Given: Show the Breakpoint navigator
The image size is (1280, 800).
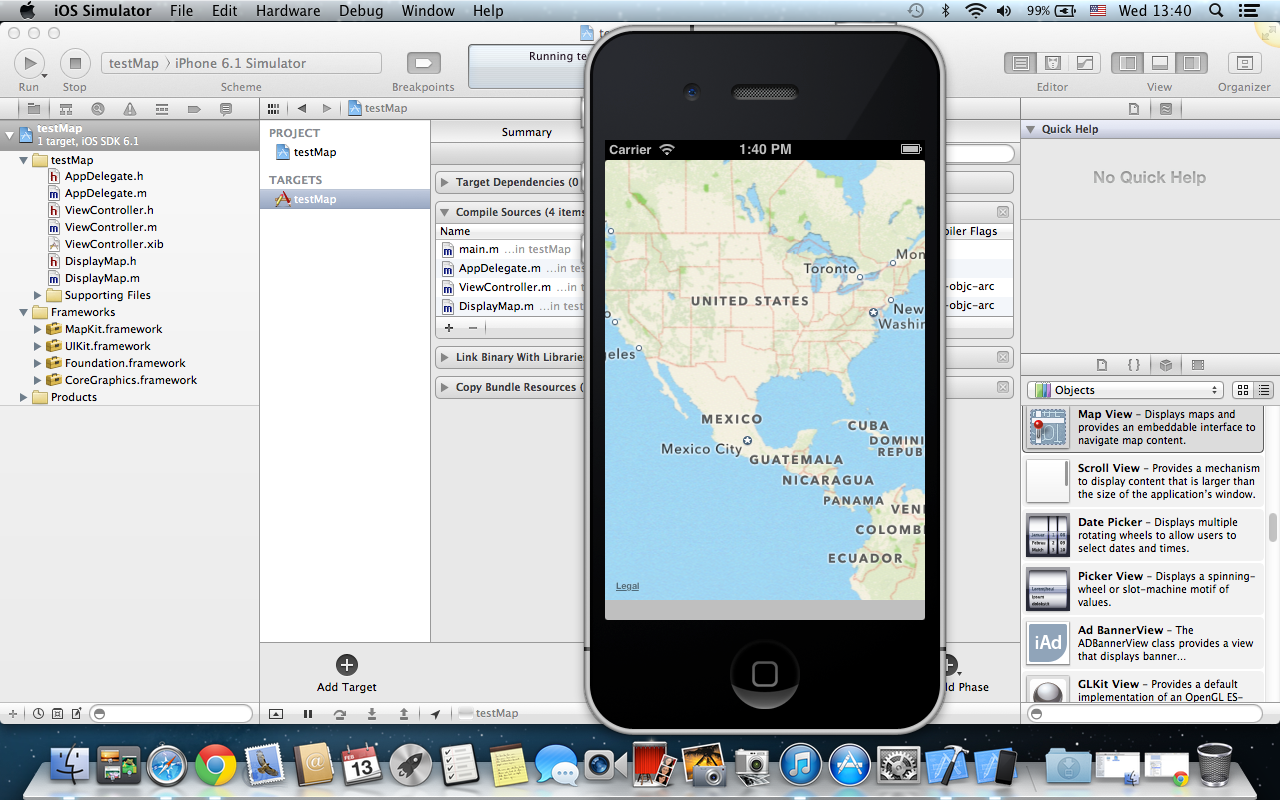Looking at the screenshot, I should [193, 109].
